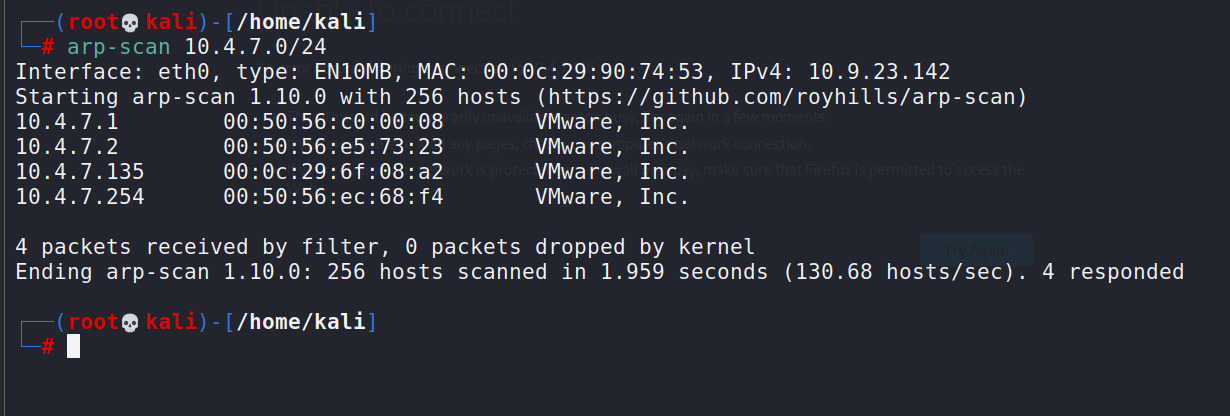Click the faint Try Again button
Image resolution: width=1230 pixels, height=416 pixels.
[975, 250]
